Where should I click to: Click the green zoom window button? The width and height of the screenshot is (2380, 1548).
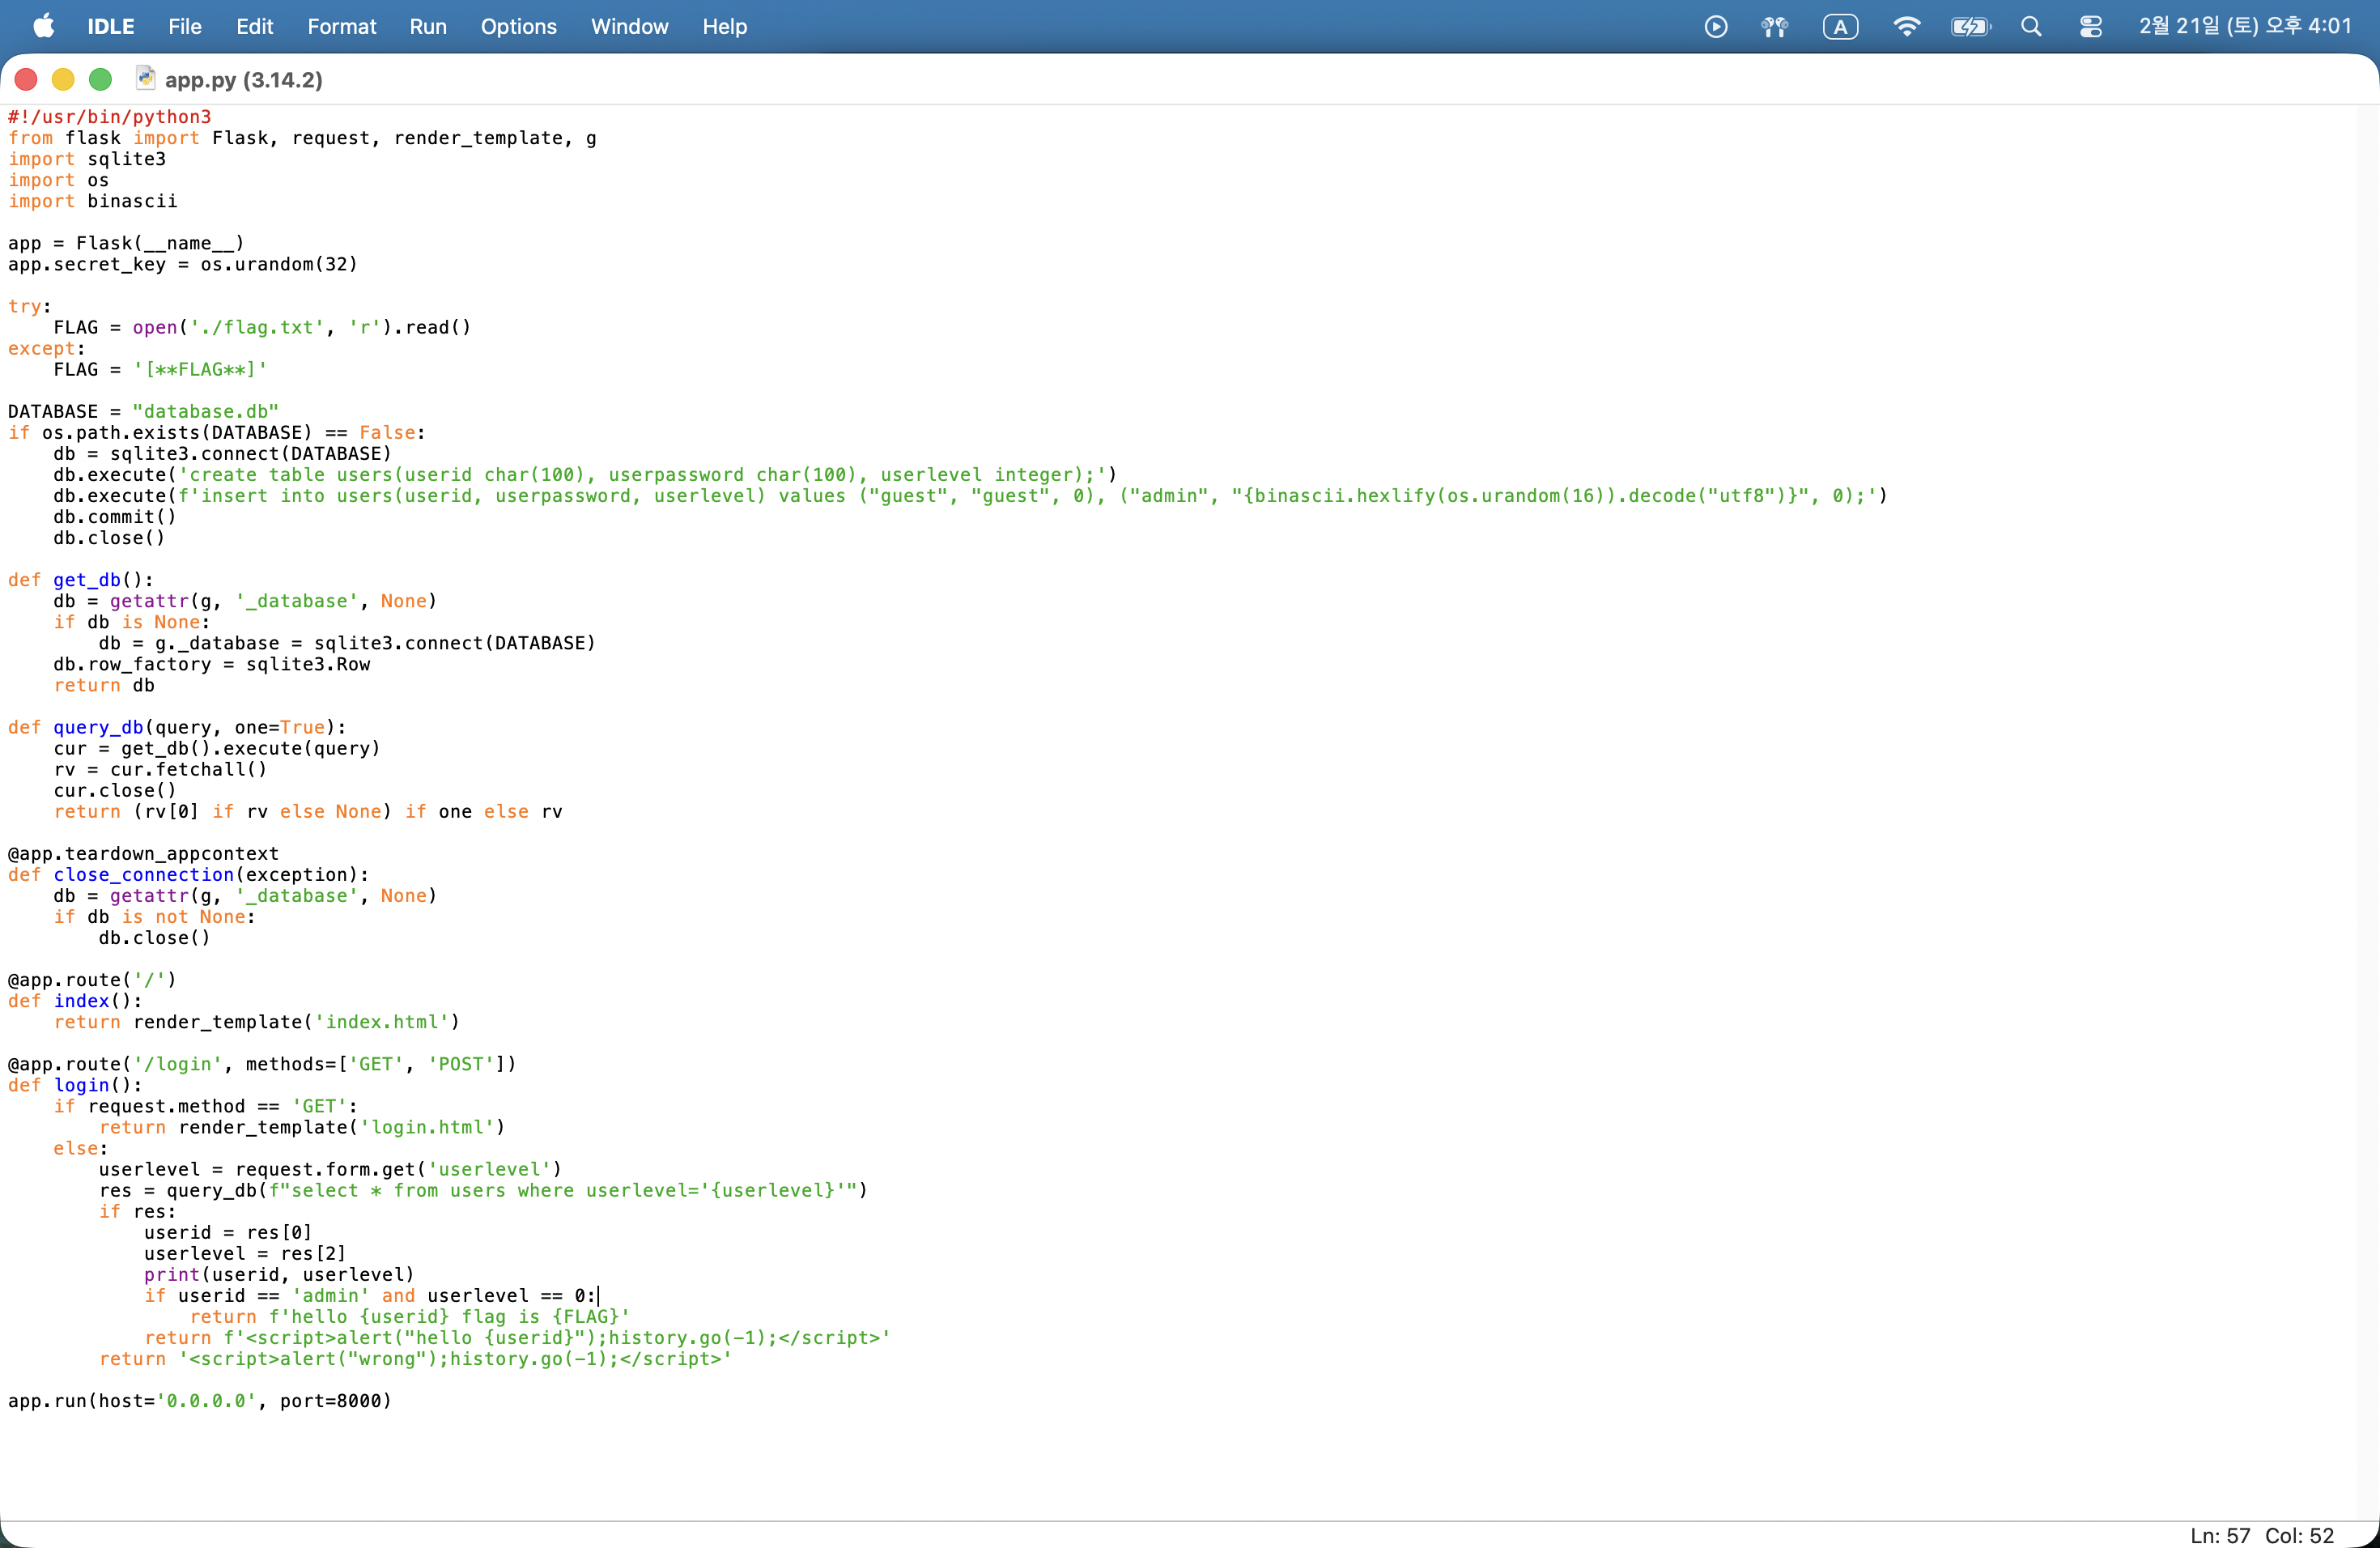[100, 79]
